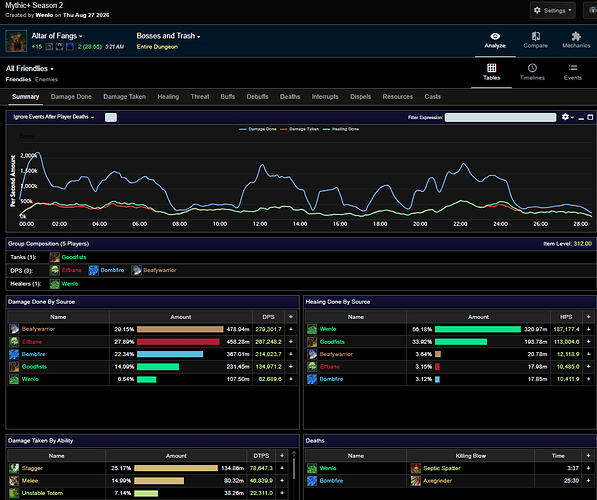Open the Settings dropdown
597x500 pixels.
tap(552, 10)
